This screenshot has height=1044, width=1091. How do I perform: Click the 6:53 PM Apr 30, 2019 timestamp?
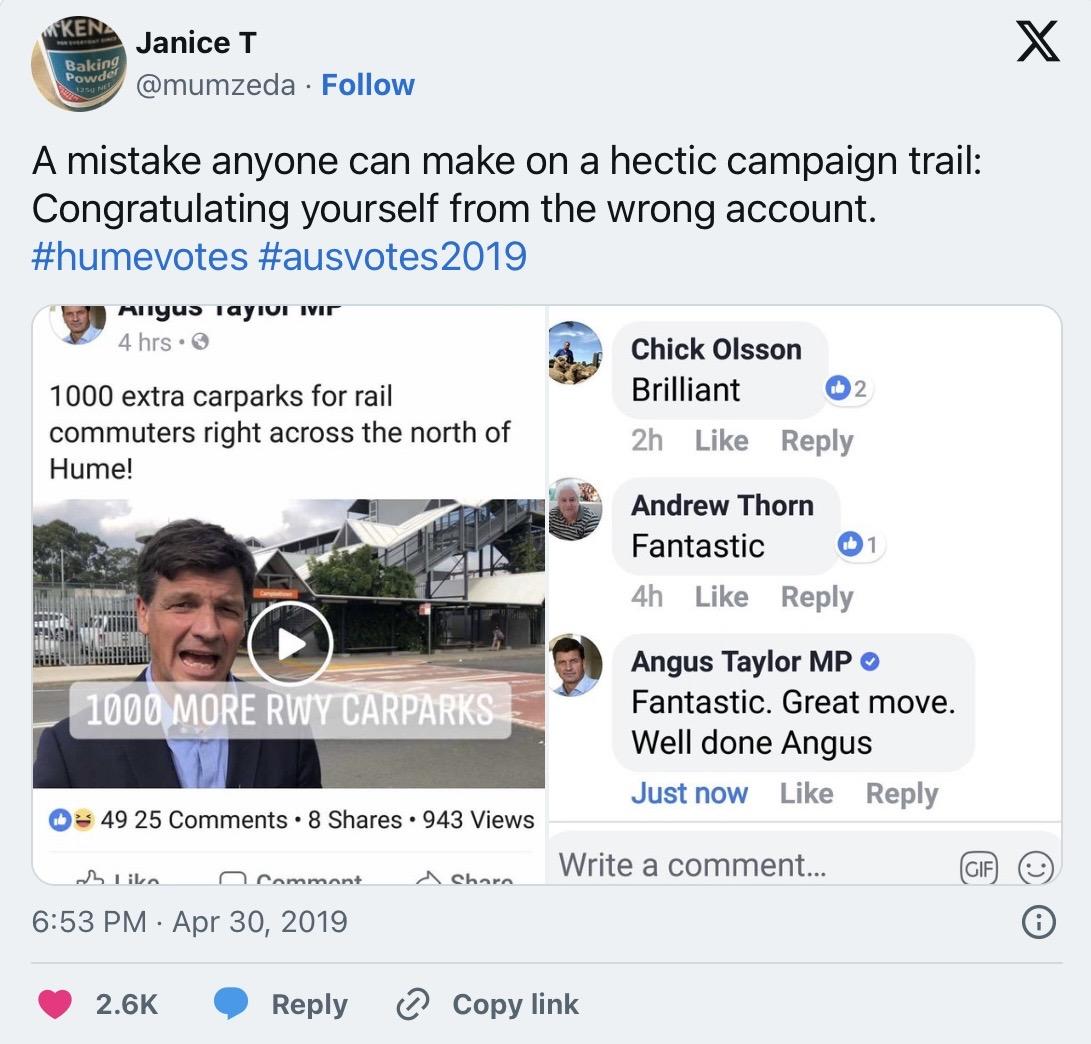pyautogui.click(x=190, y=921)
